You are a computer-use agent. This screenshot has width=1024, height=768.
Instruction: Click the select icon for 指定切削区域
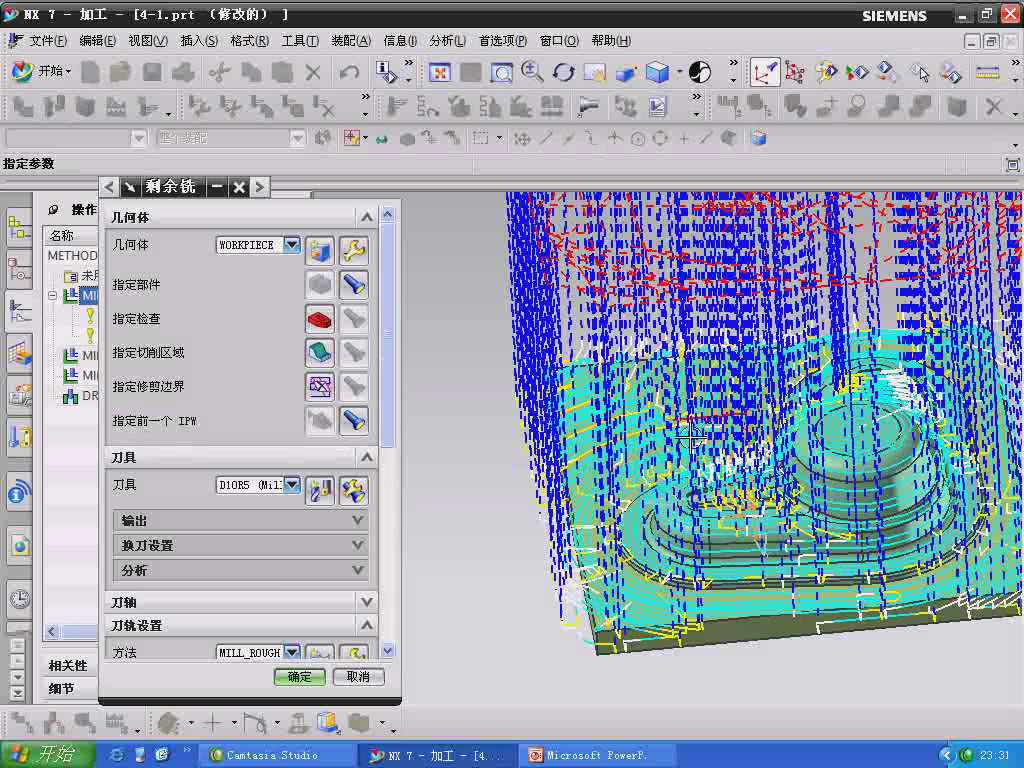320,353
